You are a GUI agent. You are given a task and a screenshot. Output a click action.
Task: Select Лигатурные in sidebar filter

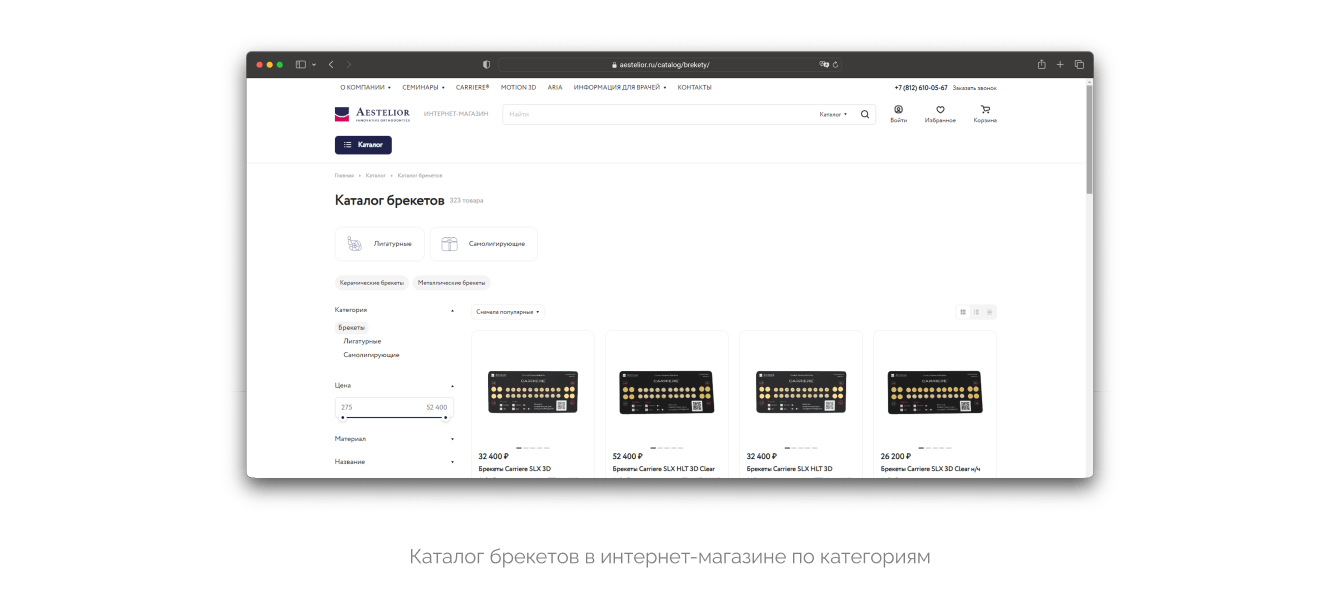point(362,341)
